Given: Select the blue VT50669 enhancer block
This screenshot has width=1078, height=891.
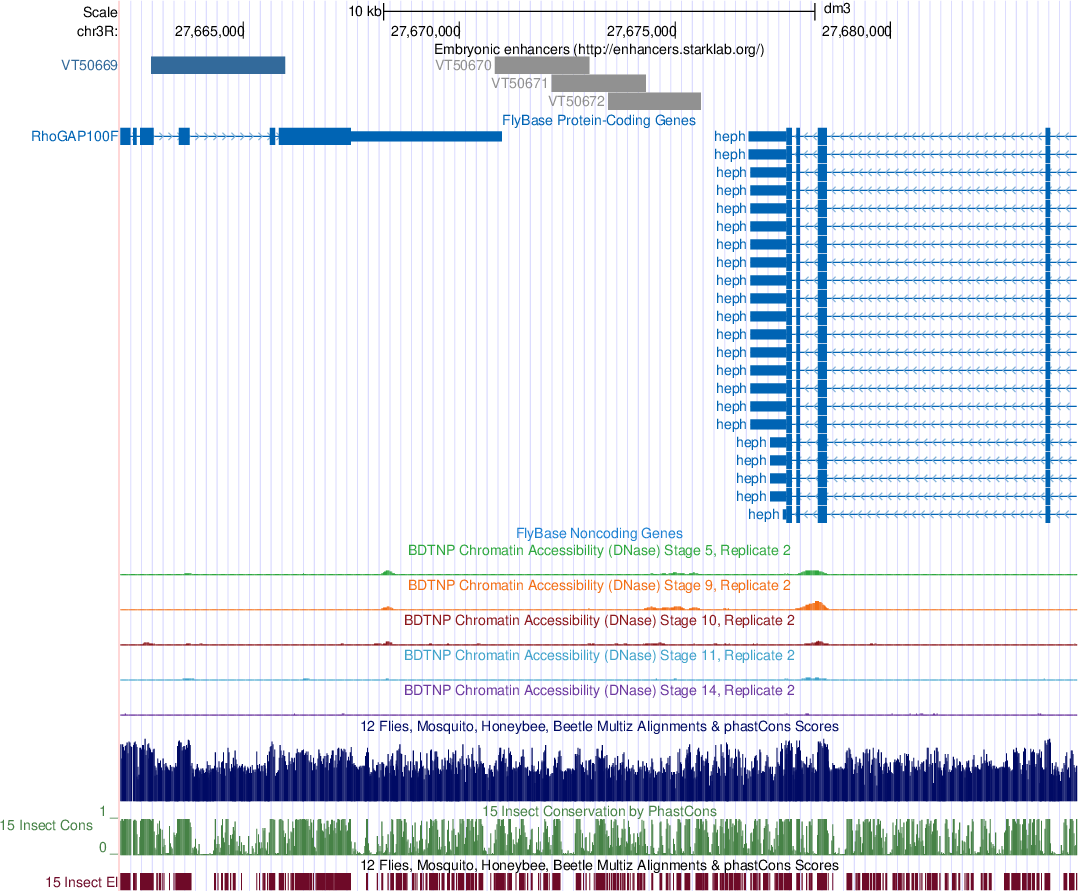Looking at the screenshot, I should [x=218, y=65].
